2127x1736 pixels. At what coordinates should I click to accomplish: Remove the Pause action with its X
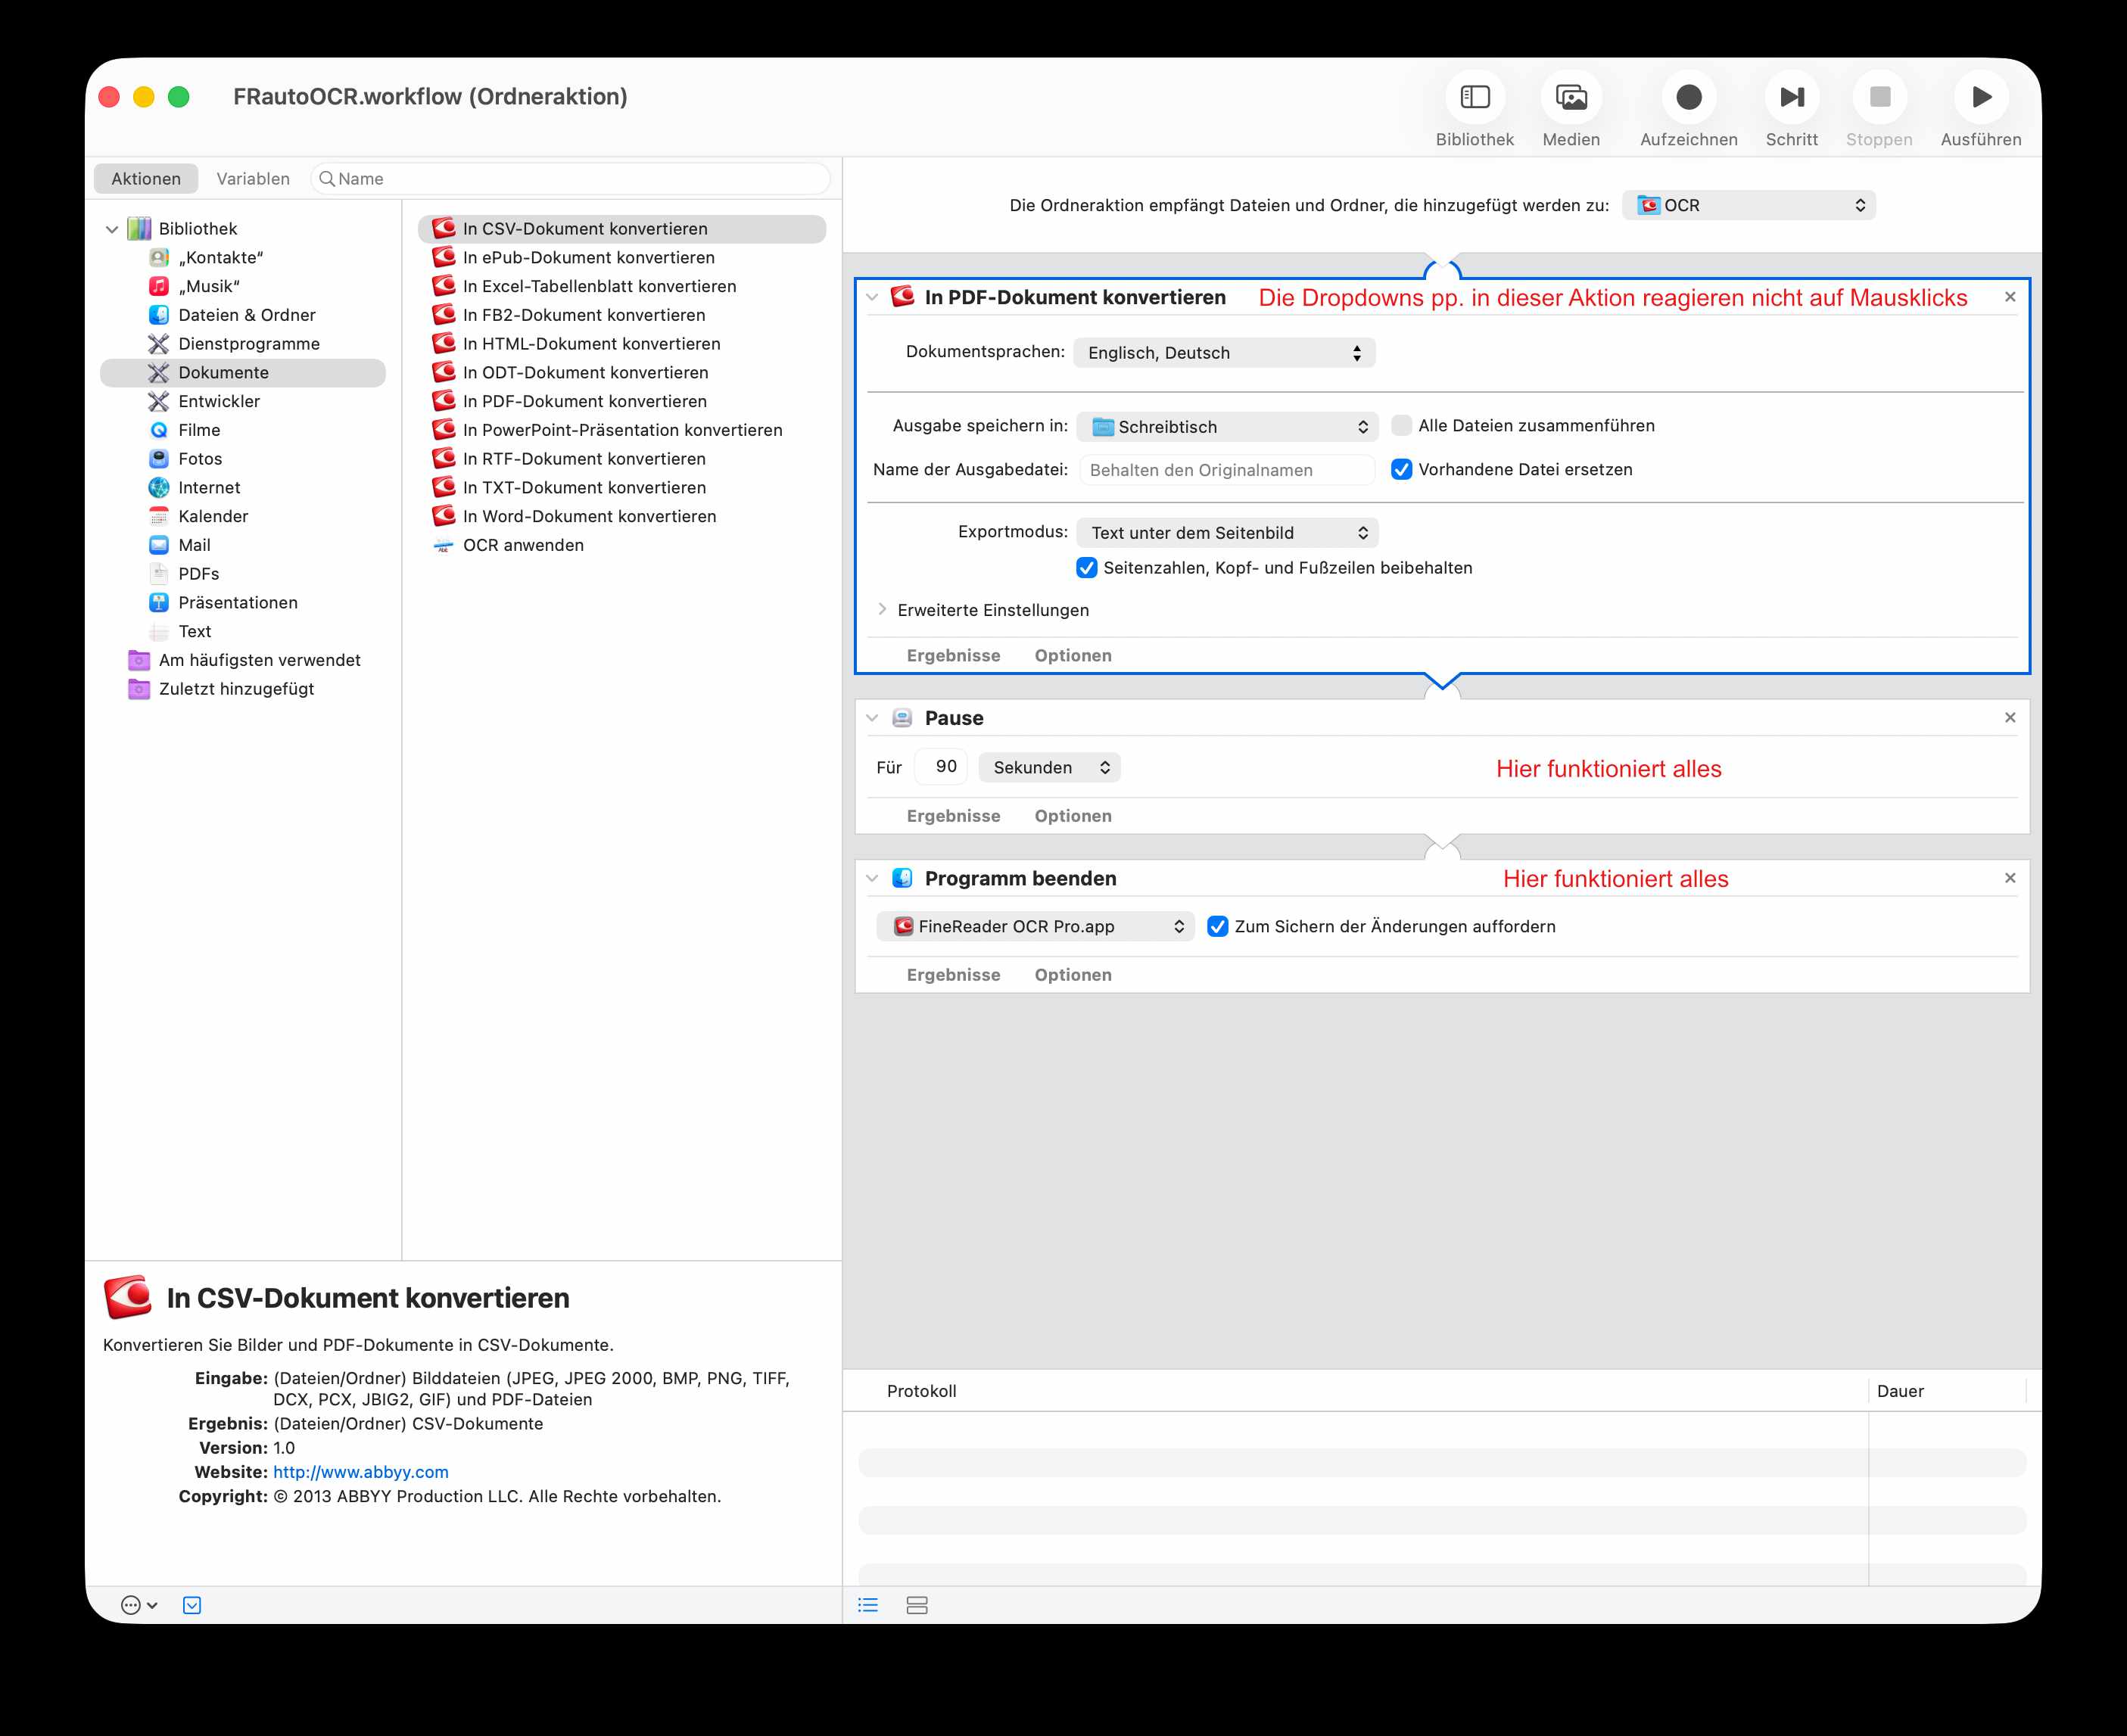pyautogui.click(x=2010, y=718)
